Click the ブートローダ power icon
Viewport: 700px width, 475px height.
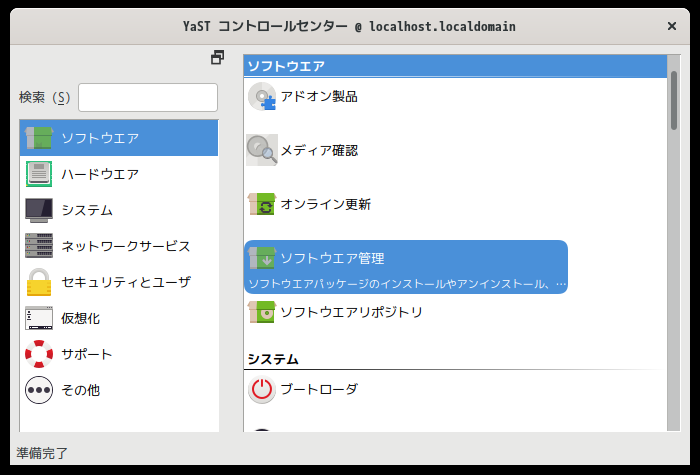pyautogui.click(x=262, y=389)
